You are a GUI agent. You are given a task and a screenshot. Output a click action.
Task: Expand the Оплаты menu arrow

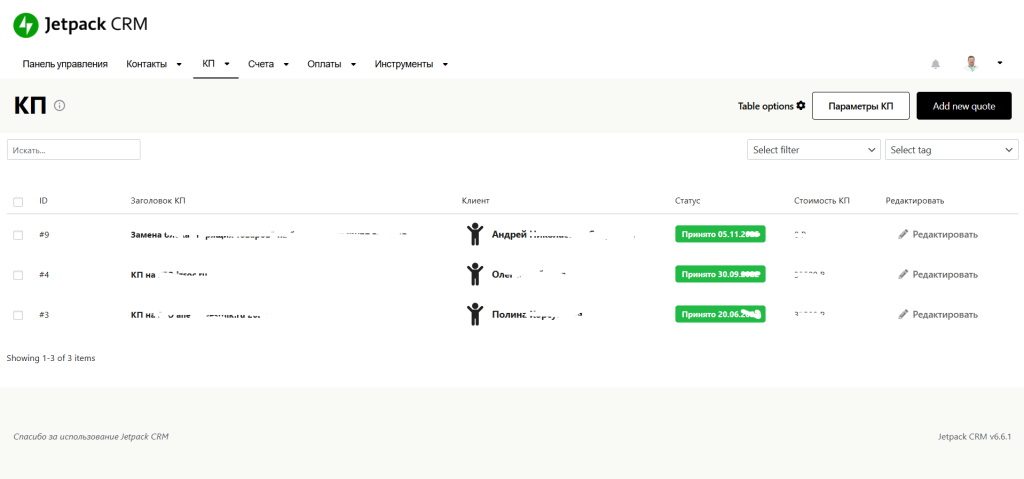click(353, 64)
